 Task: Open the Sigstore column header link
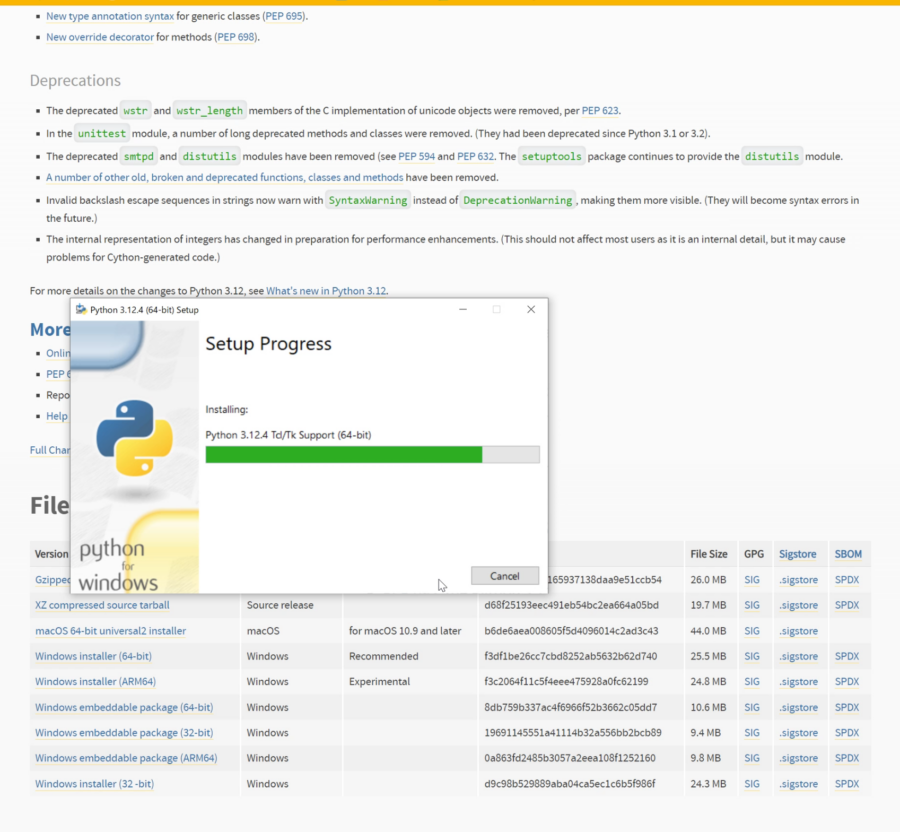(x=797, y=554)
